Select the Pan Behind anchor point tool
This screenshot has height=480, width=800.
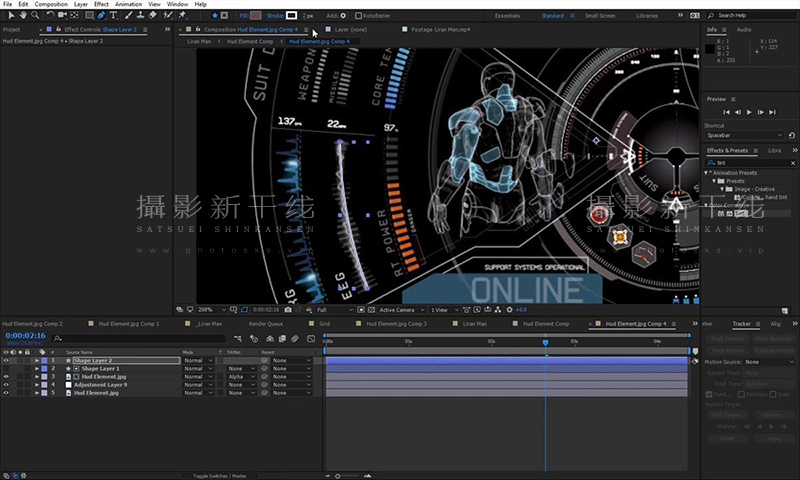point(74,15)
